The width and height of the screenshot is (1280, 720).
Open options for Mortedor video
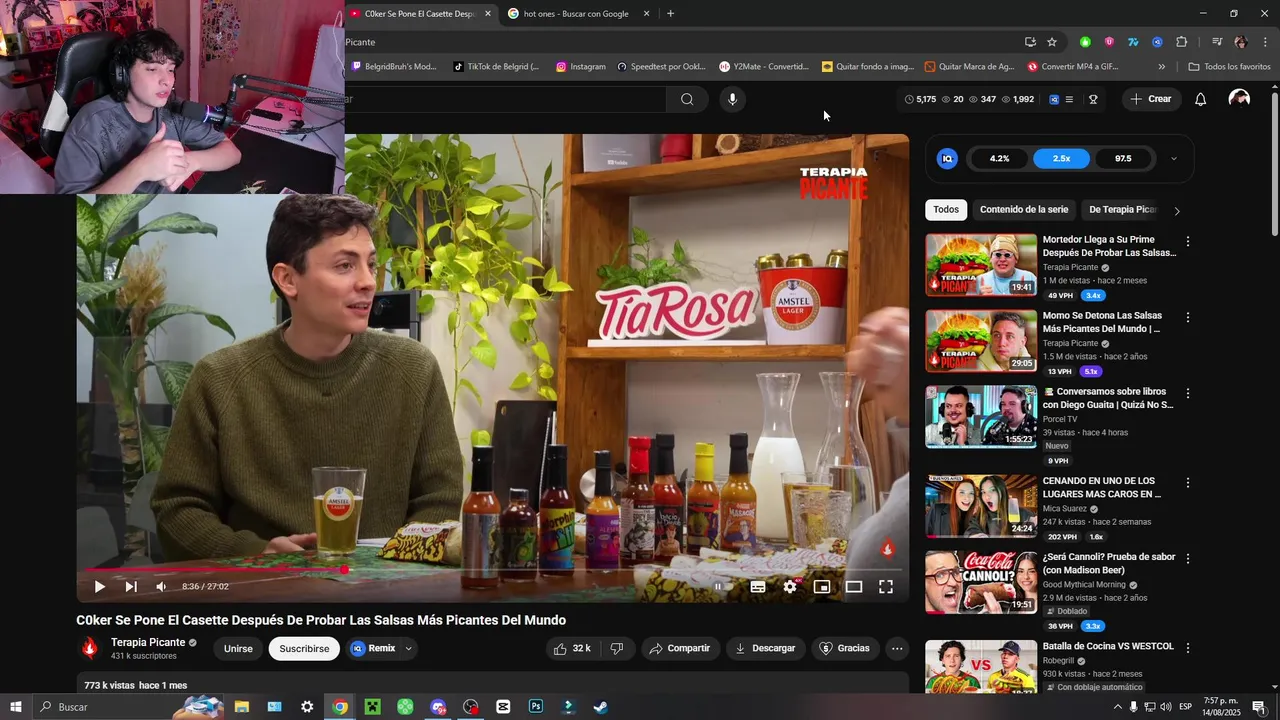pos(1188,241)
